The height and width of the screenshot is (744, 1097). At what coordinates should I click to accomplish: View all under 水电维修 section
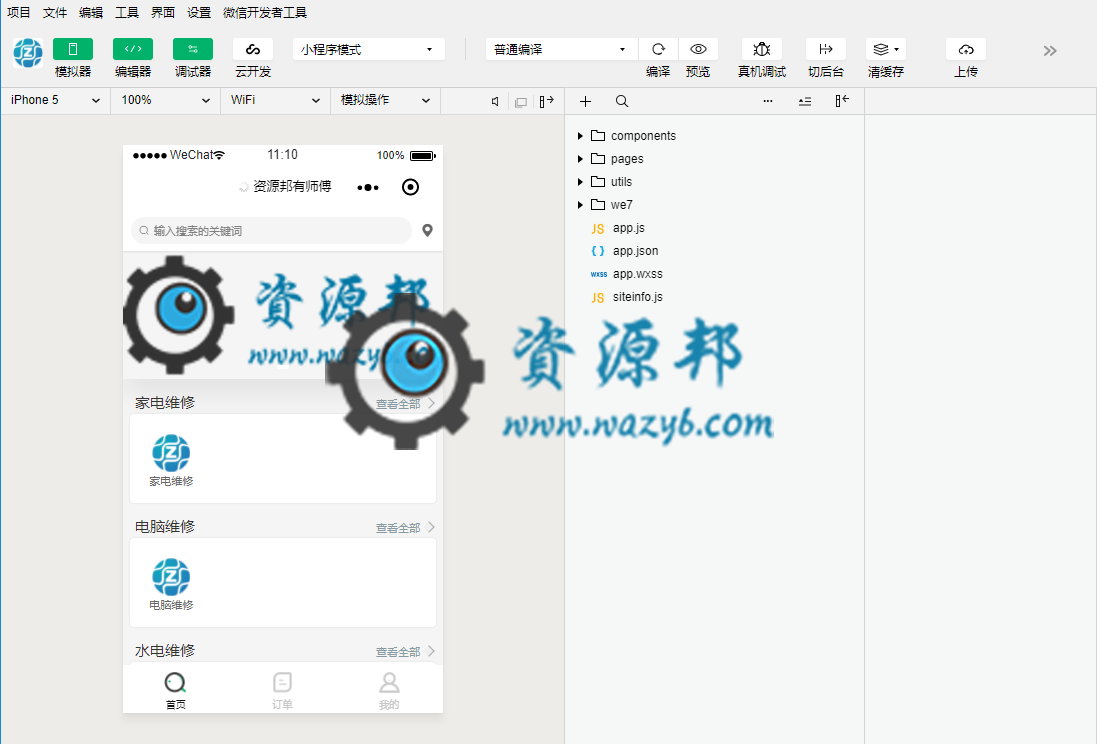[405, 652]
